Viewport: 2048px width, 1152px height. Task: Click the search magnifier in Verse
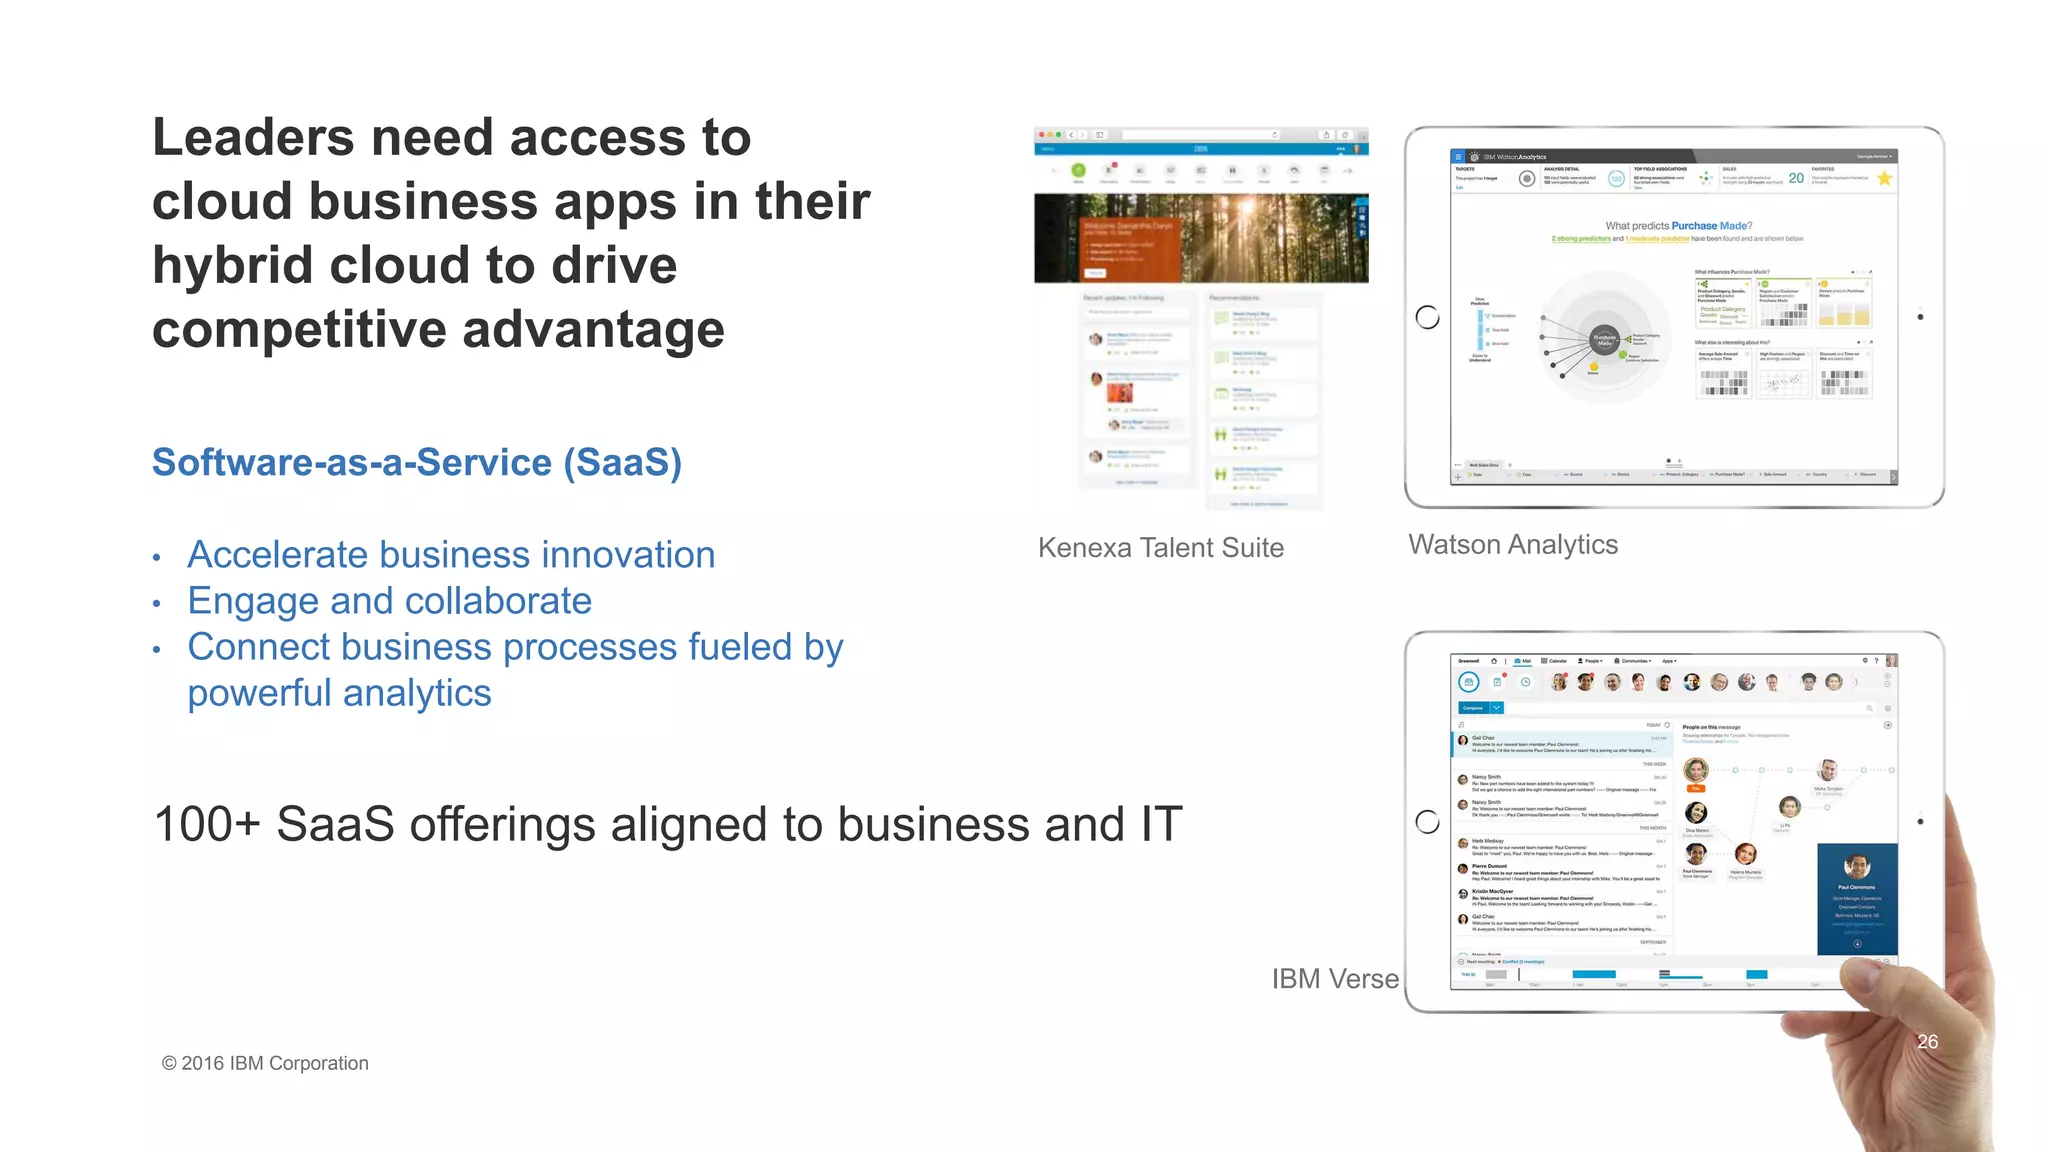[x=1869, y=708]
